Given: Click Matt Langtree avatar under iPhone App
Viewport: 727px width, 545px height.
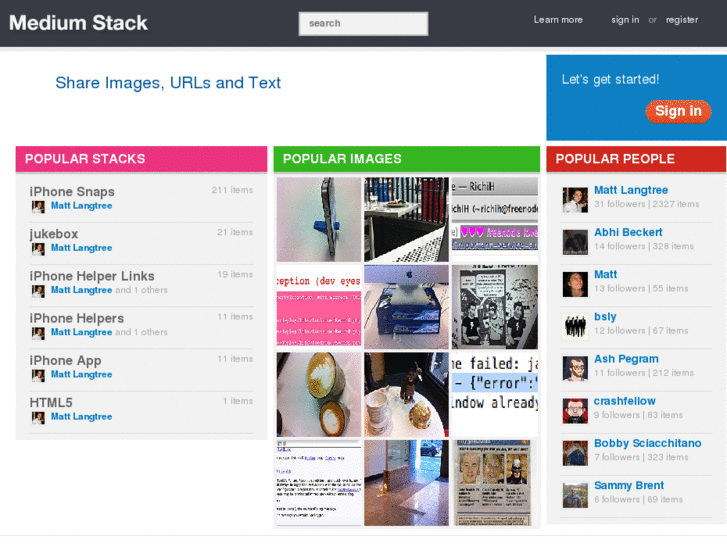Looking at the screenshot, I should (x=38, y=376).
